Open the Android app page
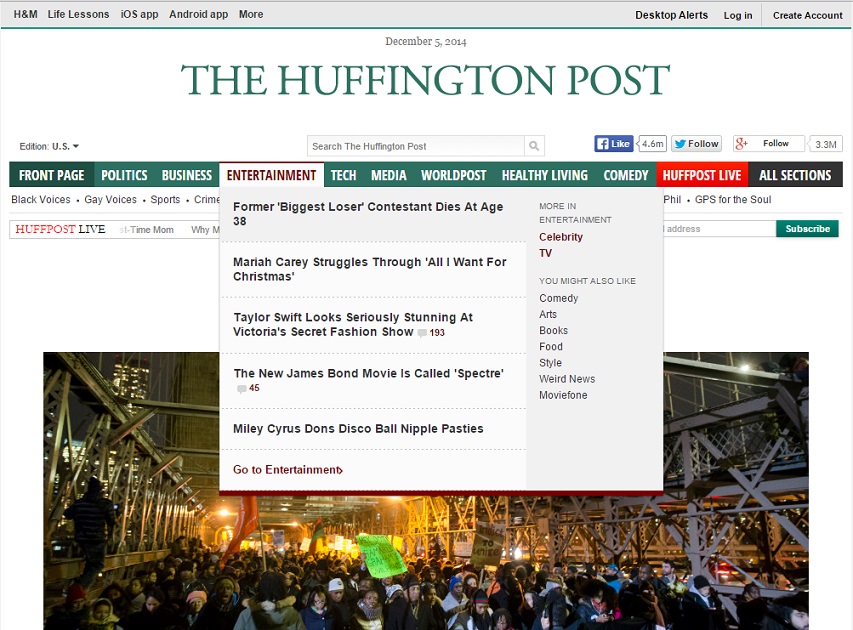This screenshot has width=853, height=630. pyautogui.click(x=198, y=14)
